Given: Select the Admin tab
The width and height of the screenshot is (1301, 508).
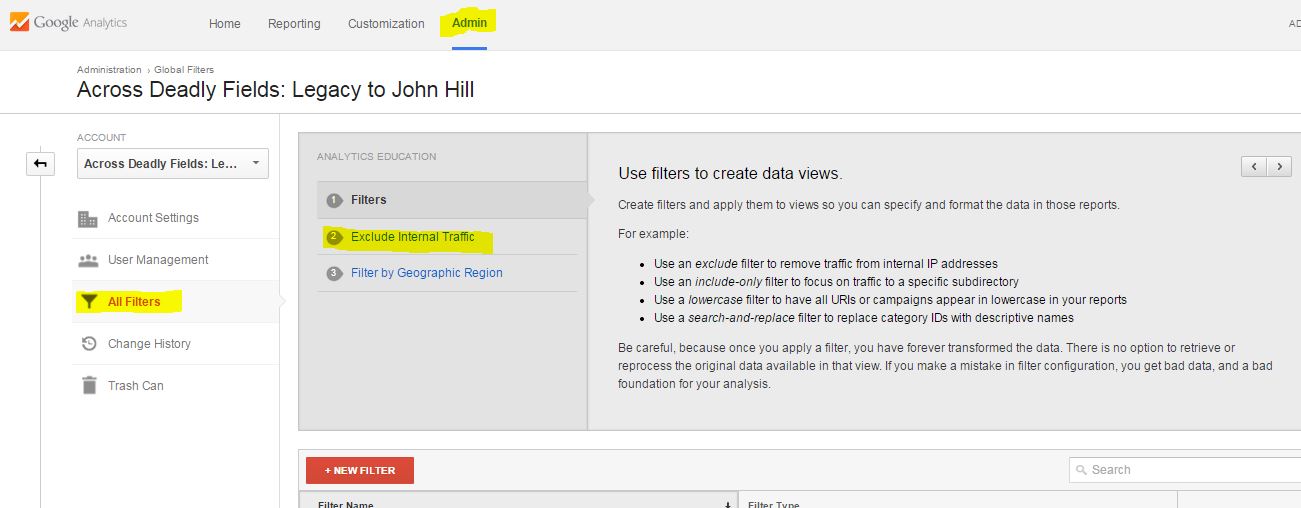Looking at the screenshot, I should click(469, 23).
